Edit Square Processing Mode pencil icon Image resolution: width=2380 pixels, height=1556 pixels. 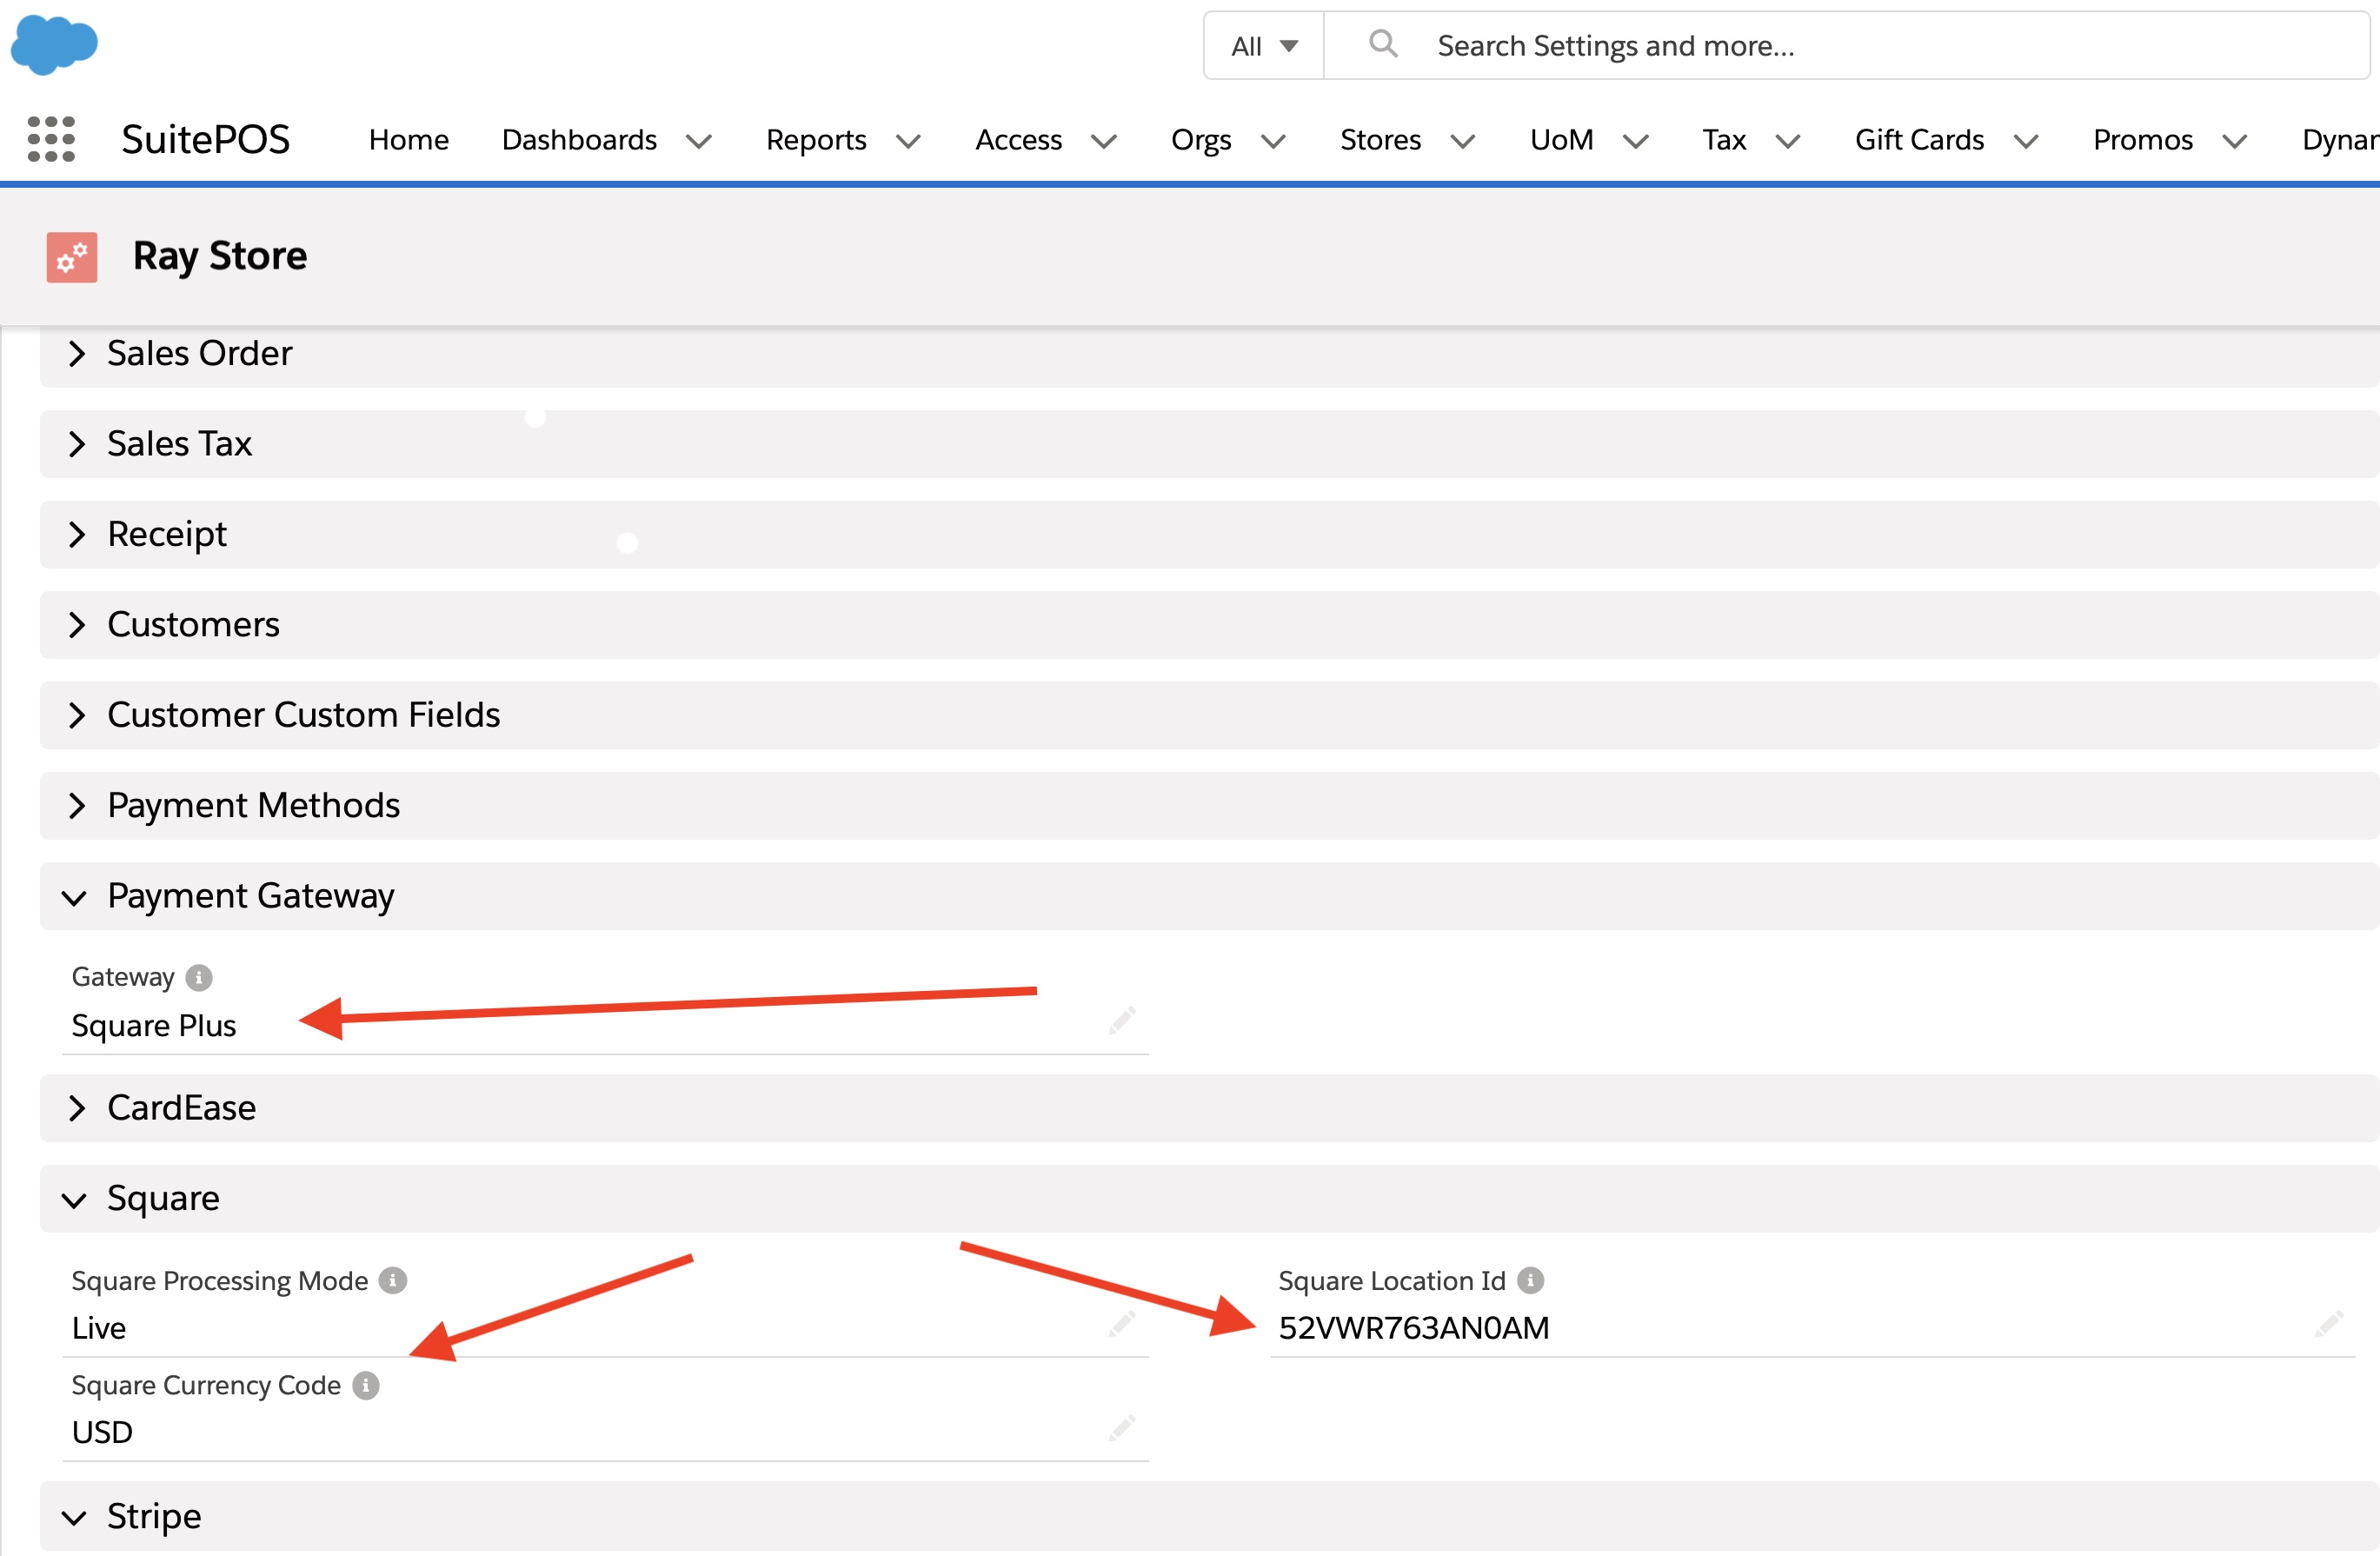(1122, 1325)
